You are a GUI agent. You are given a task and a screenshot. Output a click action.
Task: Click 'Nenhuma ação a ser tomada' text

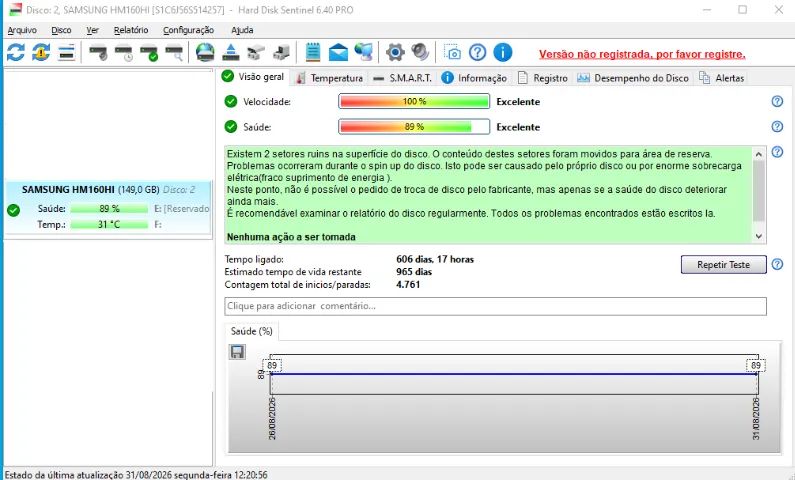[291, 237]
